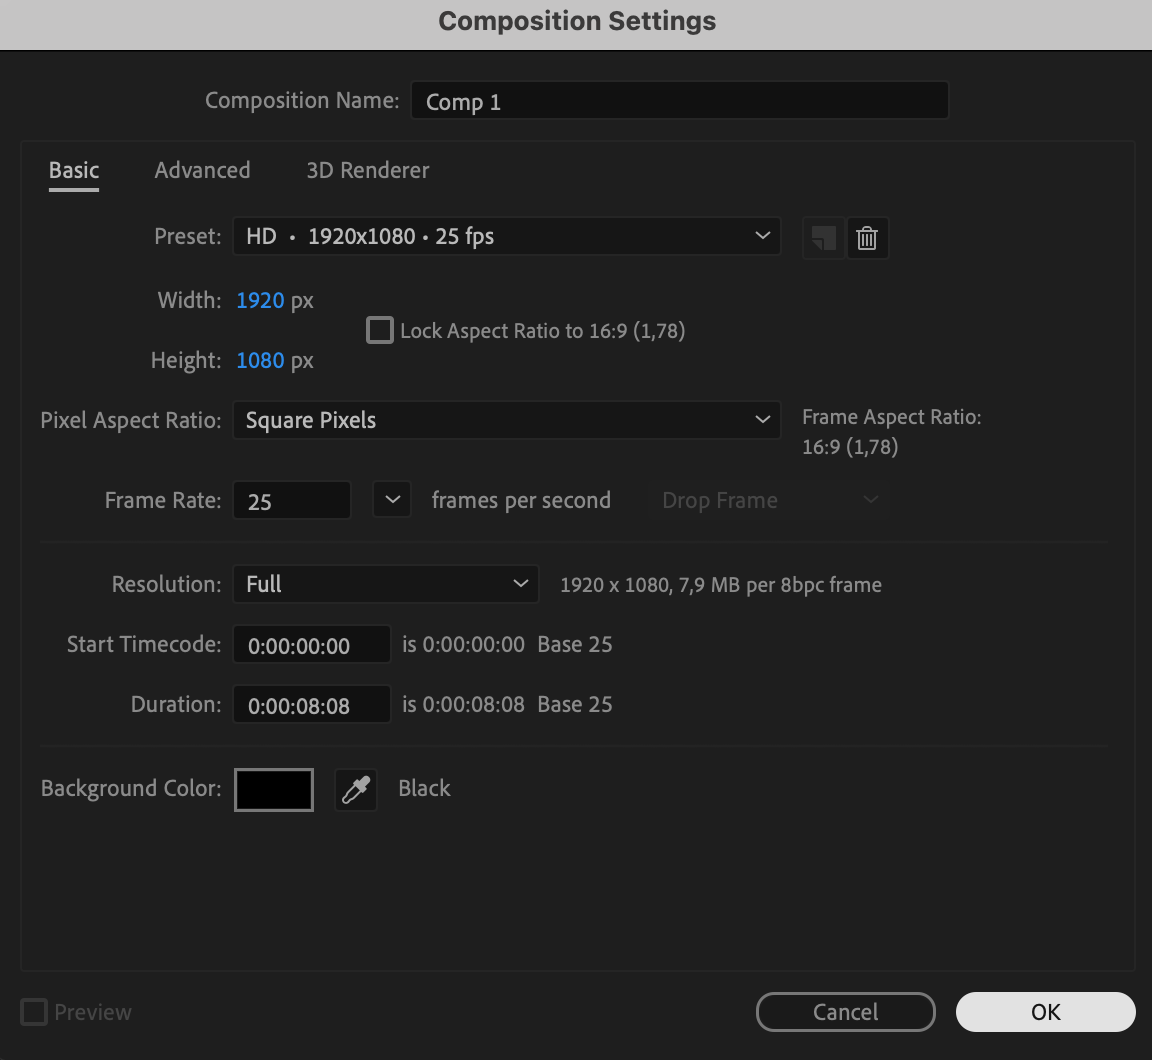This screenshot has width=1152, height=1060.
Task: Select the Basic tab
Action: point(74,170)
